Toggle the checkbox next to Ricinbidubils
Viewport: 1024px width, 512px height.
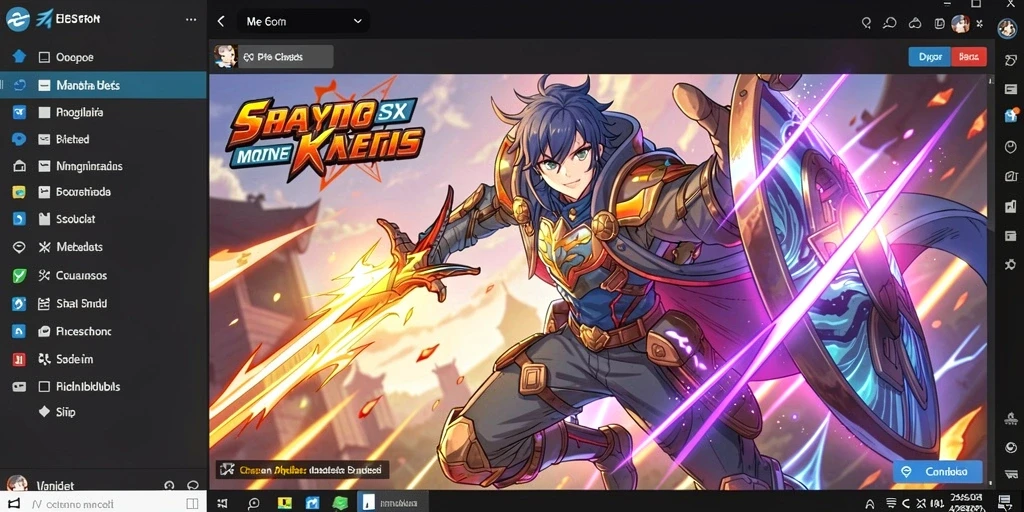pos(44,387)
